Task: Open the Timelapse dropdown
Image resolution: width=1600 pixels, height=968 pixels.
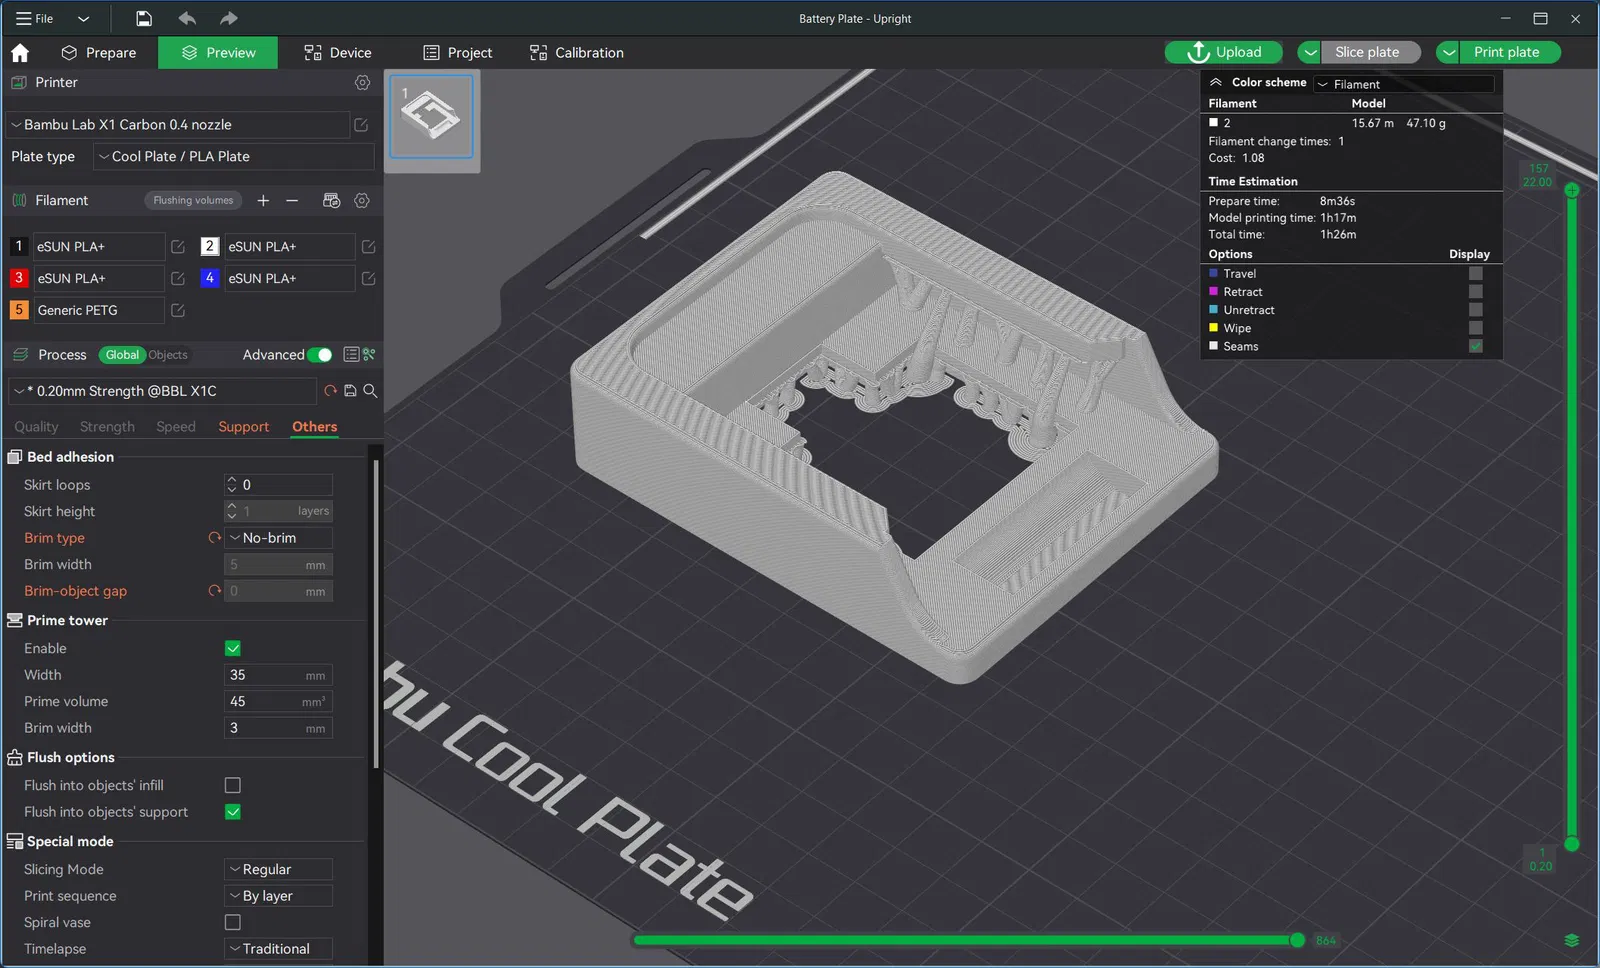Action: (278, 949)
